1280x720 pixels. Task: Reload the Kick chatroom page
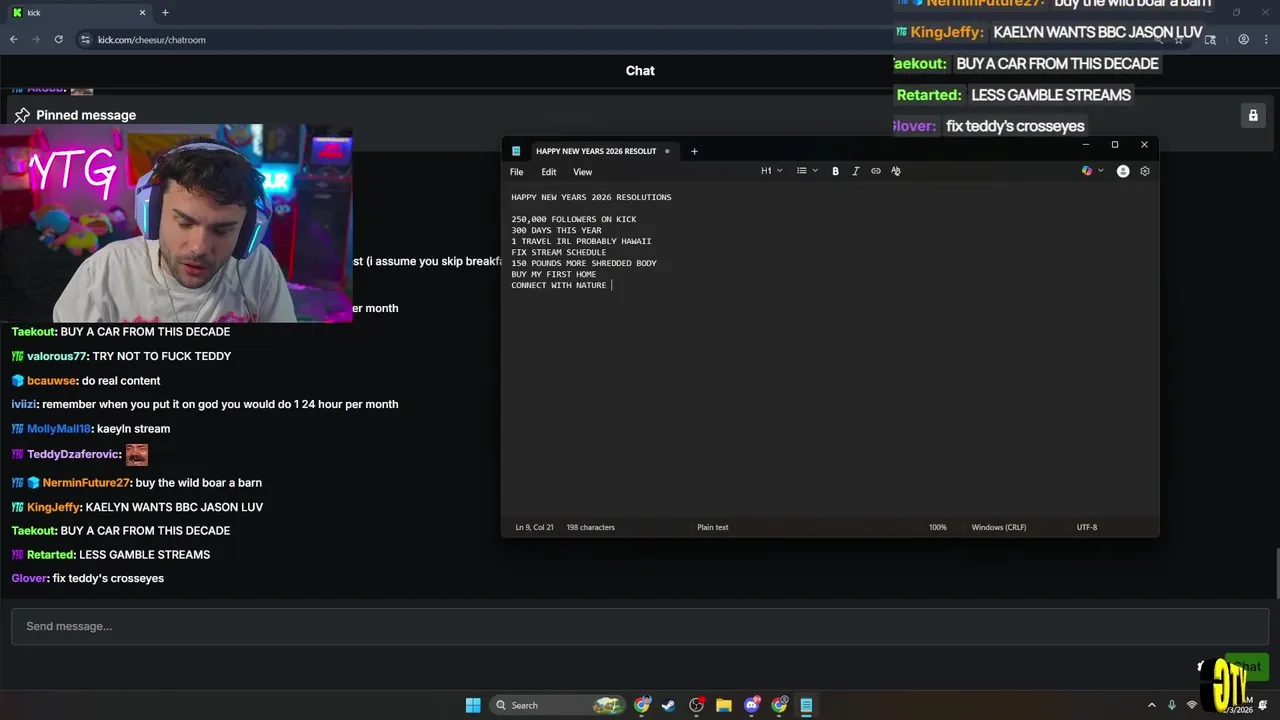click(x=59, y=40)
